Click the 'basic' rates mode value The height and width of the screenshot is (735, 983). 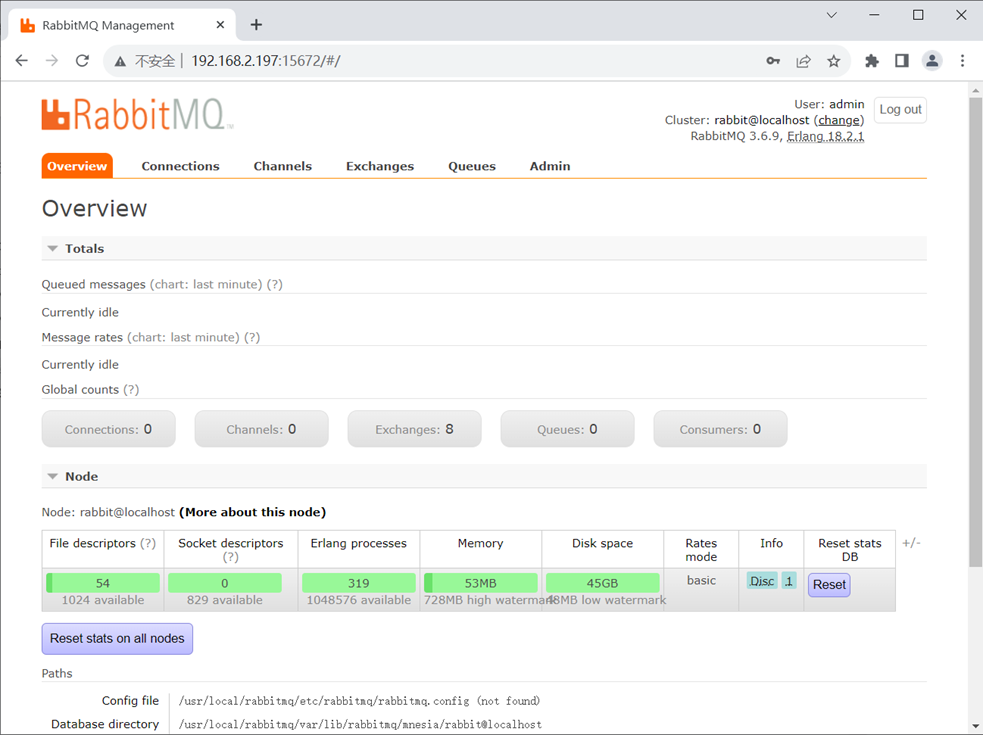[701, 581]
